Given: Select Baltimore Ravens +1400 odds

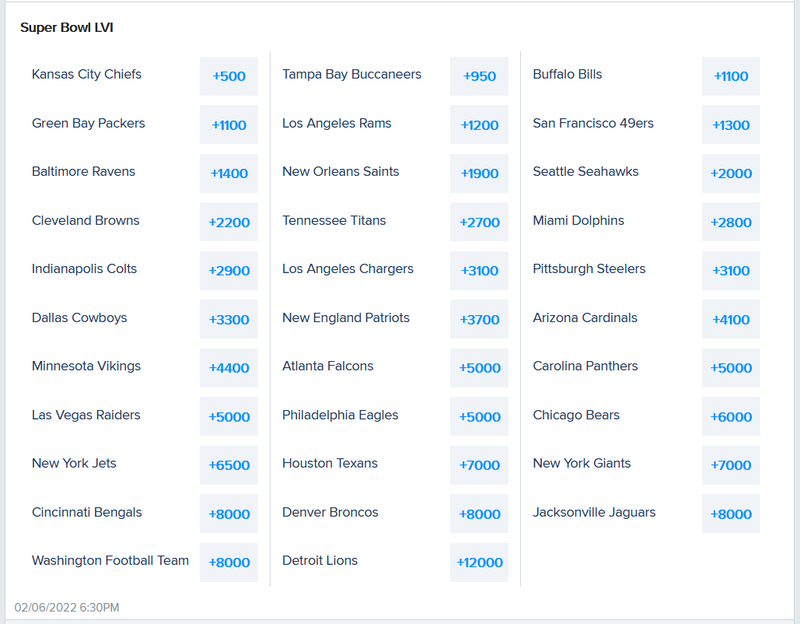Looking at the screenshot, I should (x=229, y=173).
